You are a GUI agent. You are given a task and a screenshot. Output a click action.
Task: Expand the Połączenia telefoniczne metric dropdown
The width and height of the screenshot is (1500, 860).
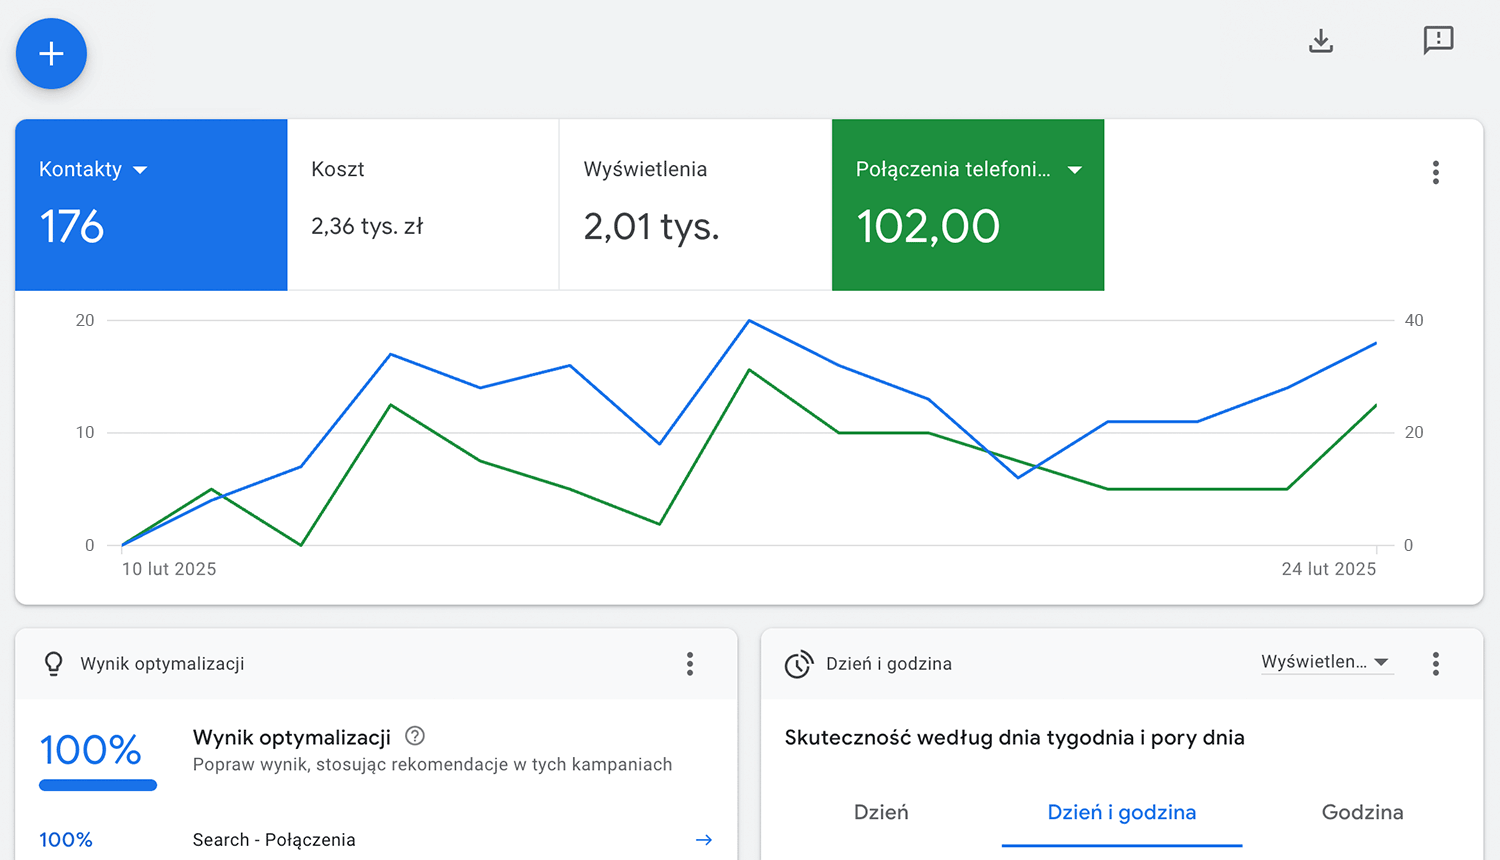[1075, 170]
